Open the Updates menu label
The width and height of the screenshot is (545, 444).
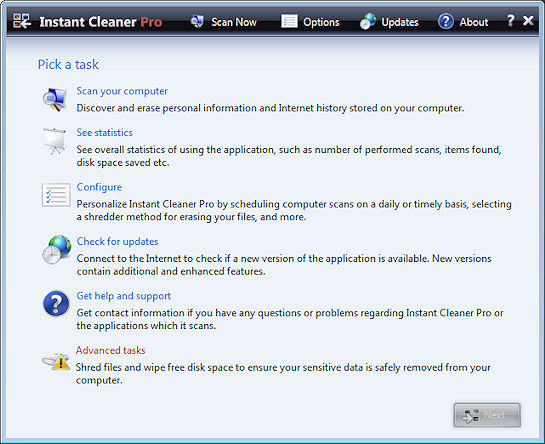point(400,22)
